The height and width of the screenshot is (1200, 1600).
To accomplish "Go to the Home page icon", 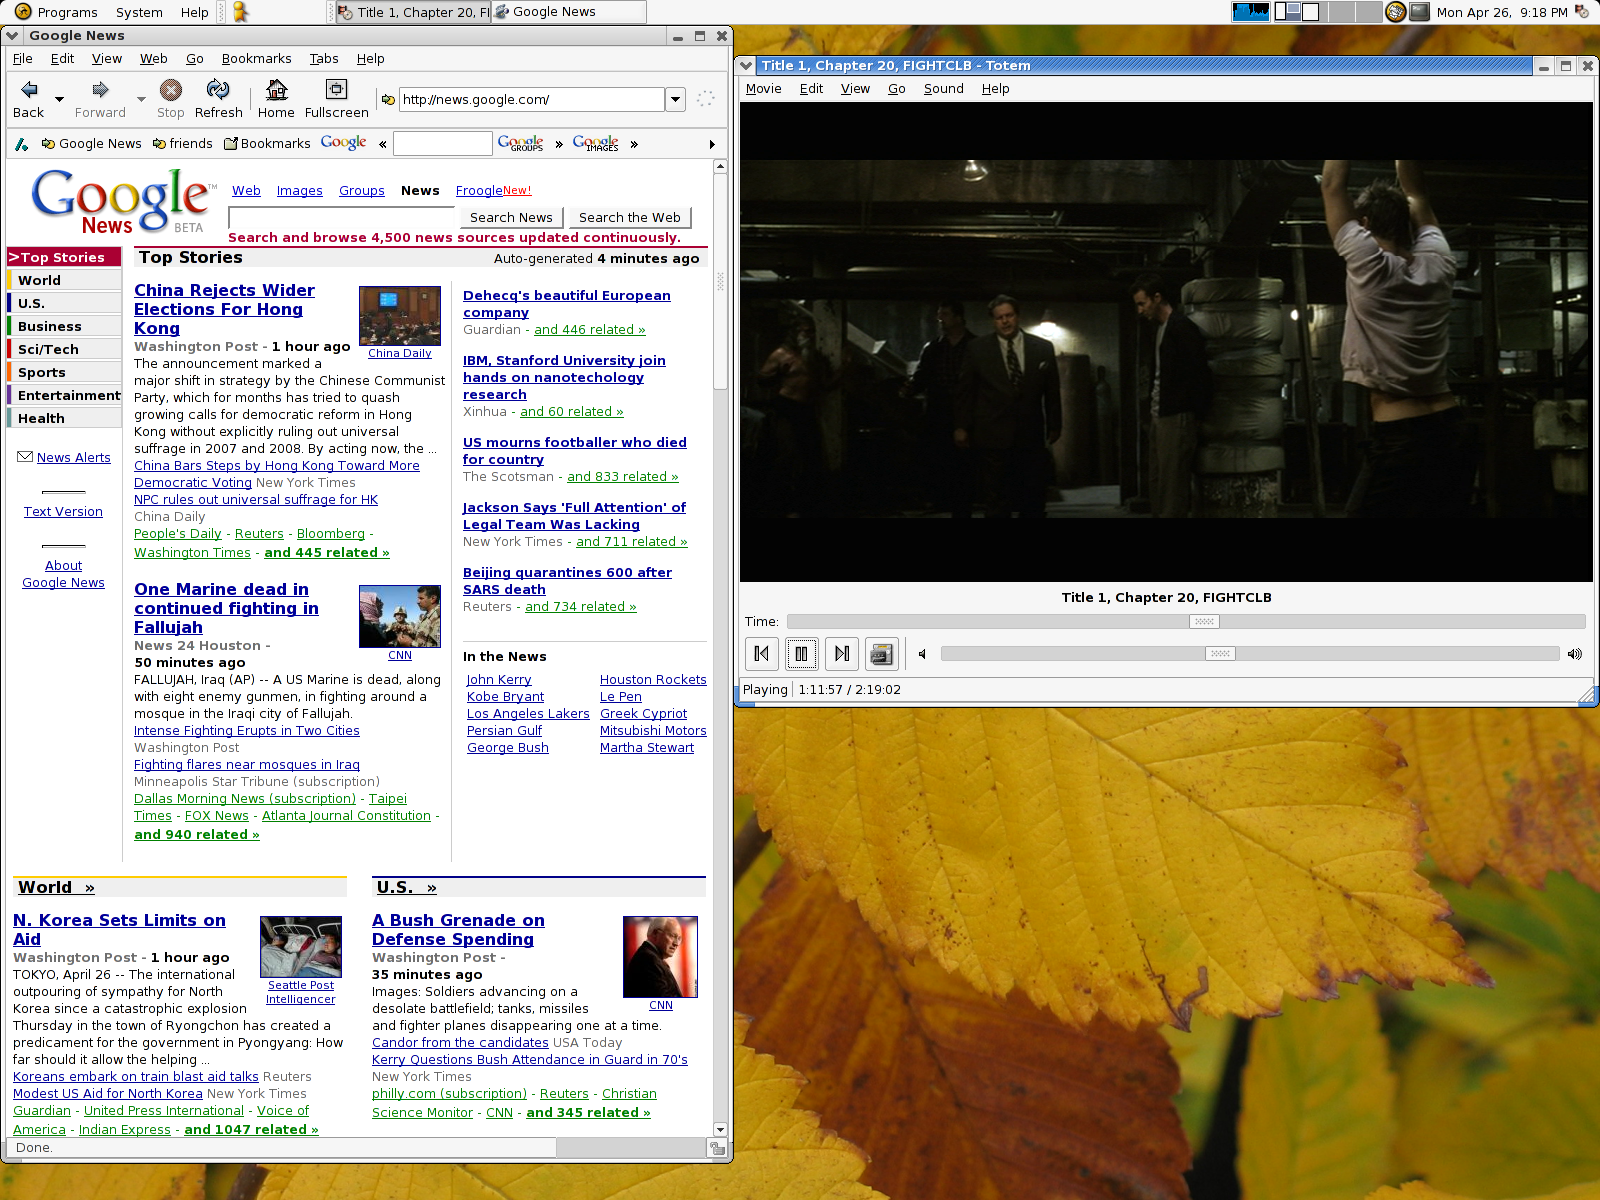I will coord(277,90).
